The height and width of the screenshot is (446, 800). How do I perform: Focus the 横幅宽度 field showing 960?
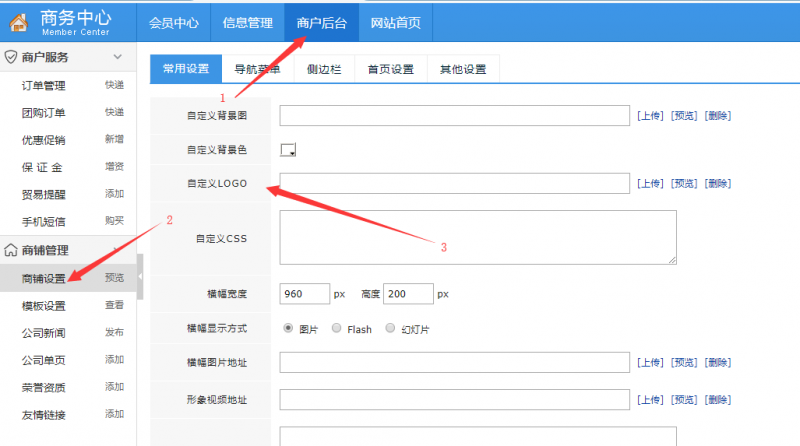(x=305, y=294)
